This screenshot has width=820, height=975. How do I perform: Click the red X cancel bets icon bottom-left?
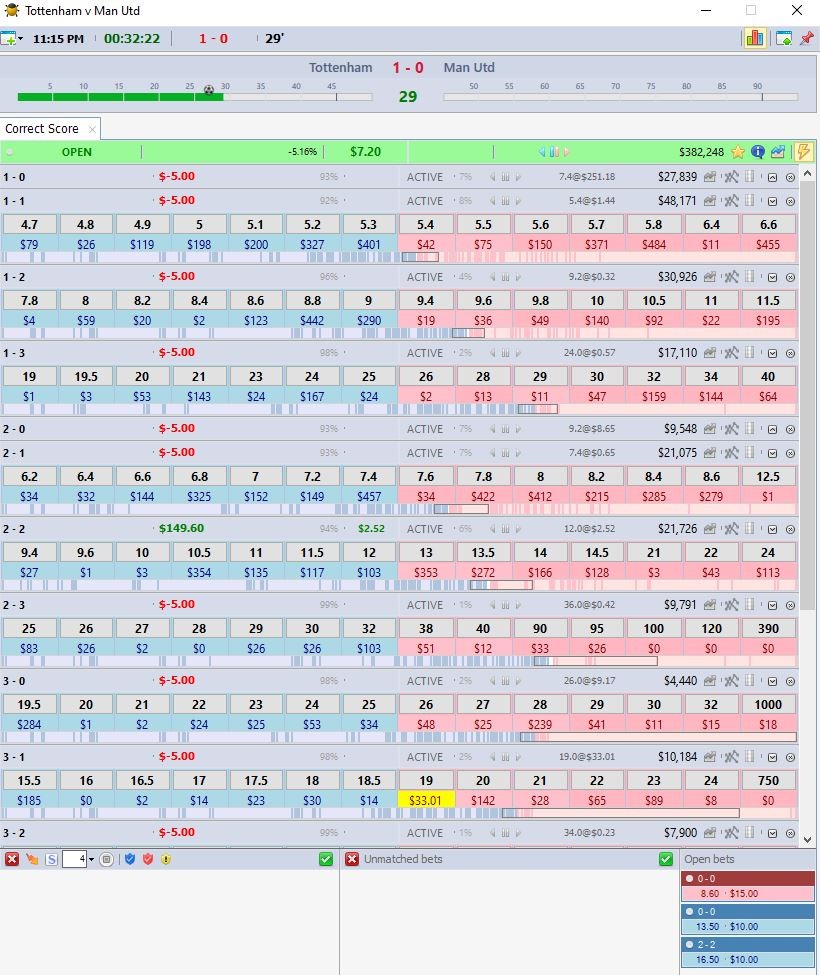click(x=11, y=859)
